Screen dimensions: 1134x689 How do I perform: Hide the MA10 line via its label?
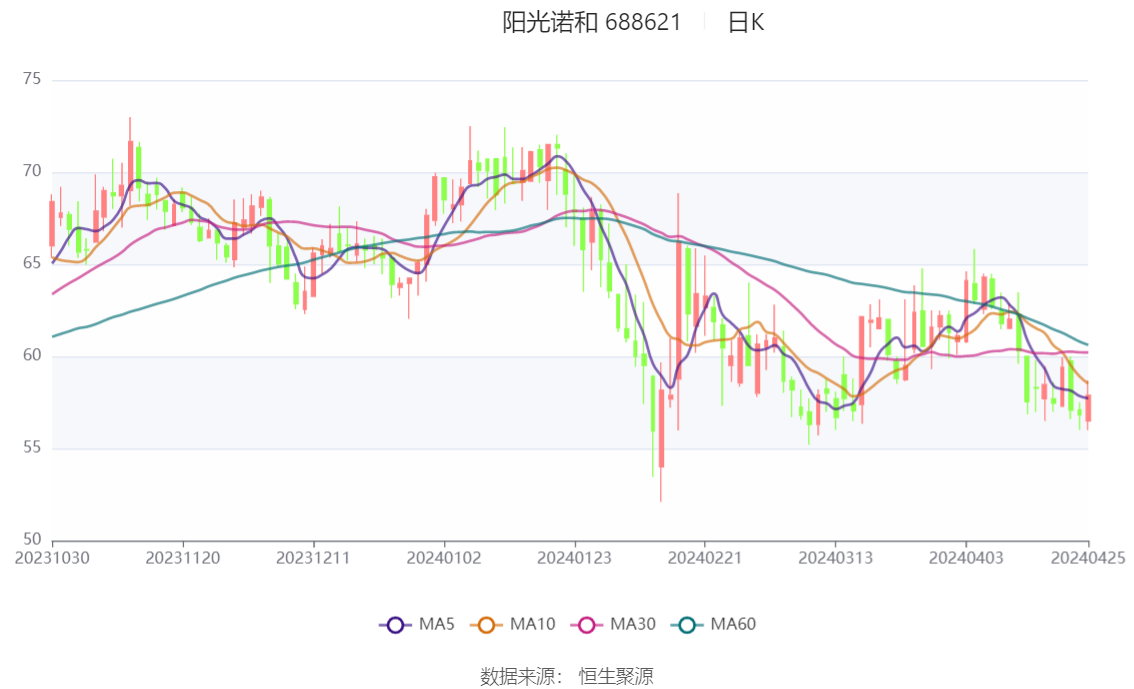[x=532, y=624]
